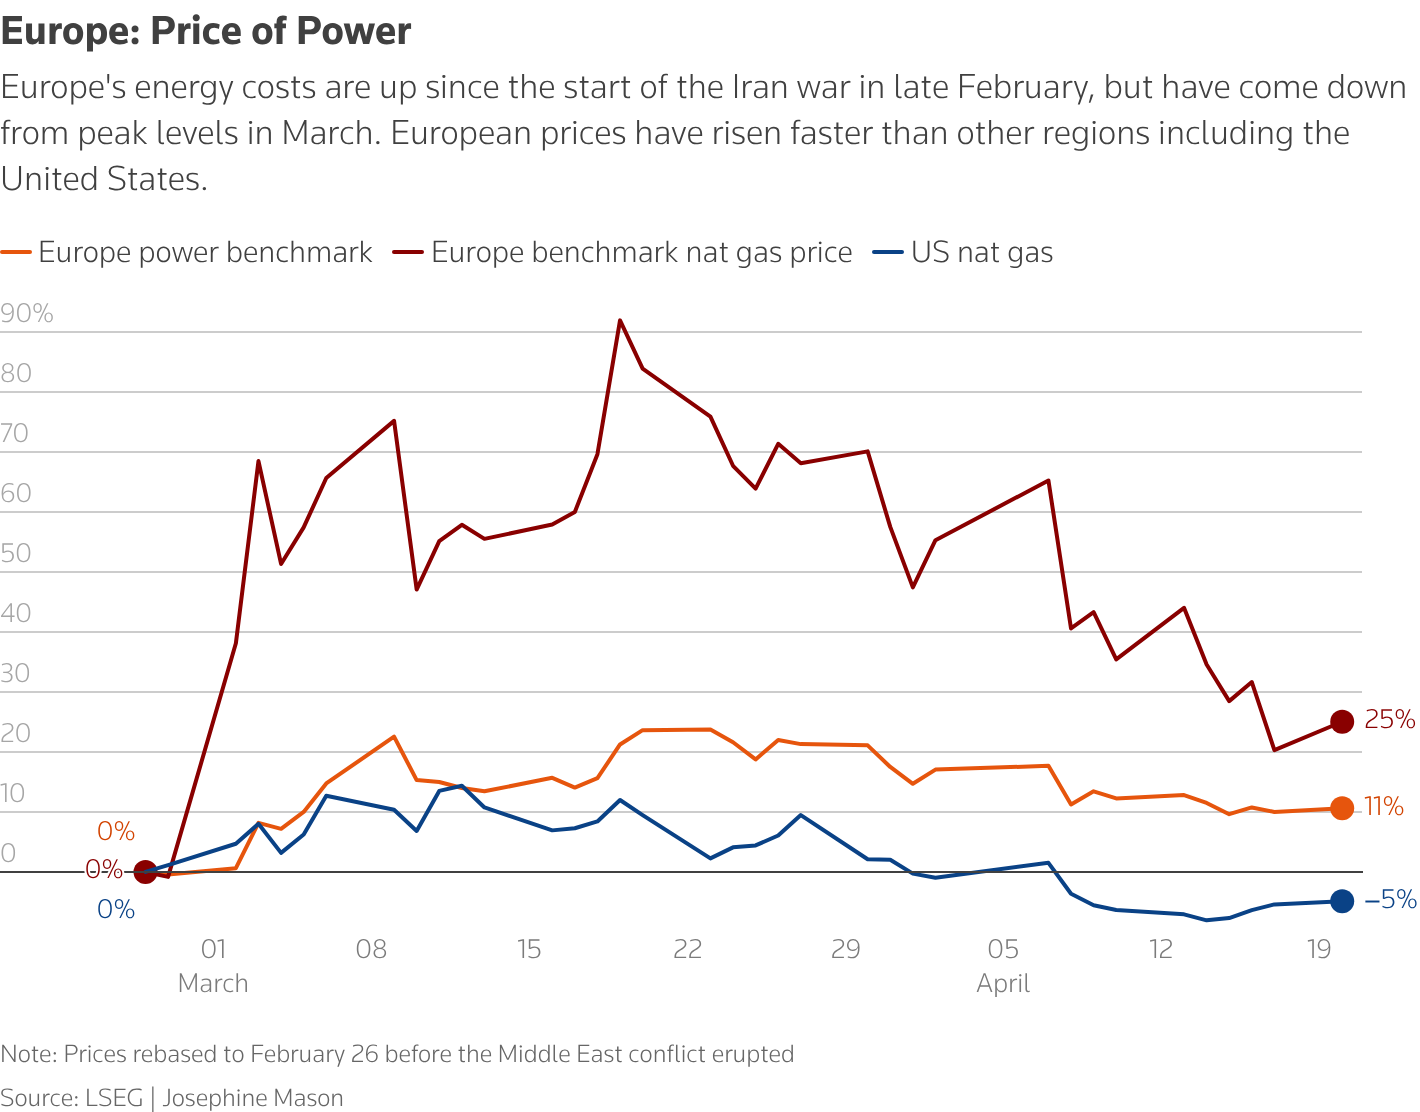1420x1112 pixels.
Task: Click the 05 April axis label
Action: pos(1003,965)
